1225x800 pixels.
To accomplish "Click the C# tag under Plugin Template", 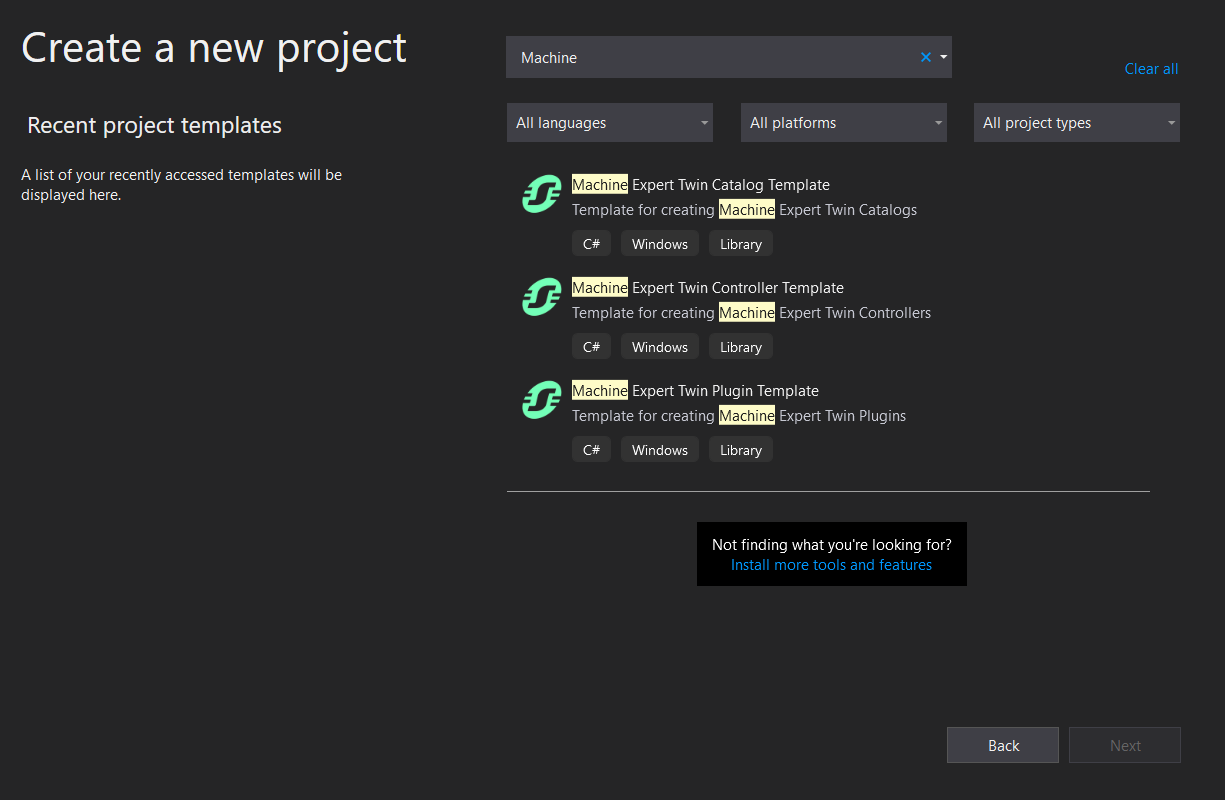I will click(591, 450).
